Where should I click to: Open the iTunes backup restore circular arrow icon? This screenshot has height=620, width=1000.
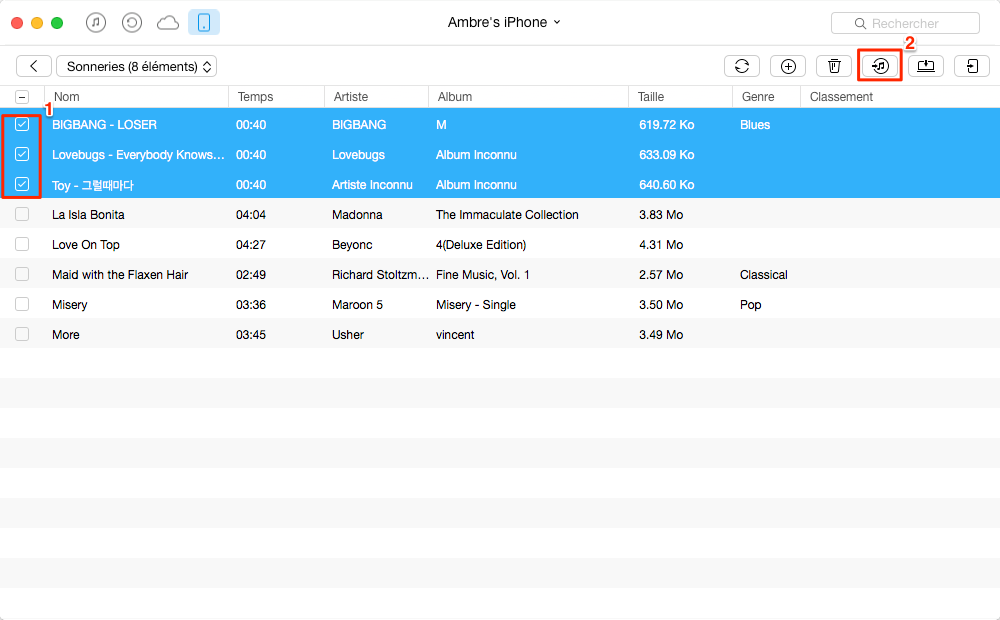click(131, 23)
